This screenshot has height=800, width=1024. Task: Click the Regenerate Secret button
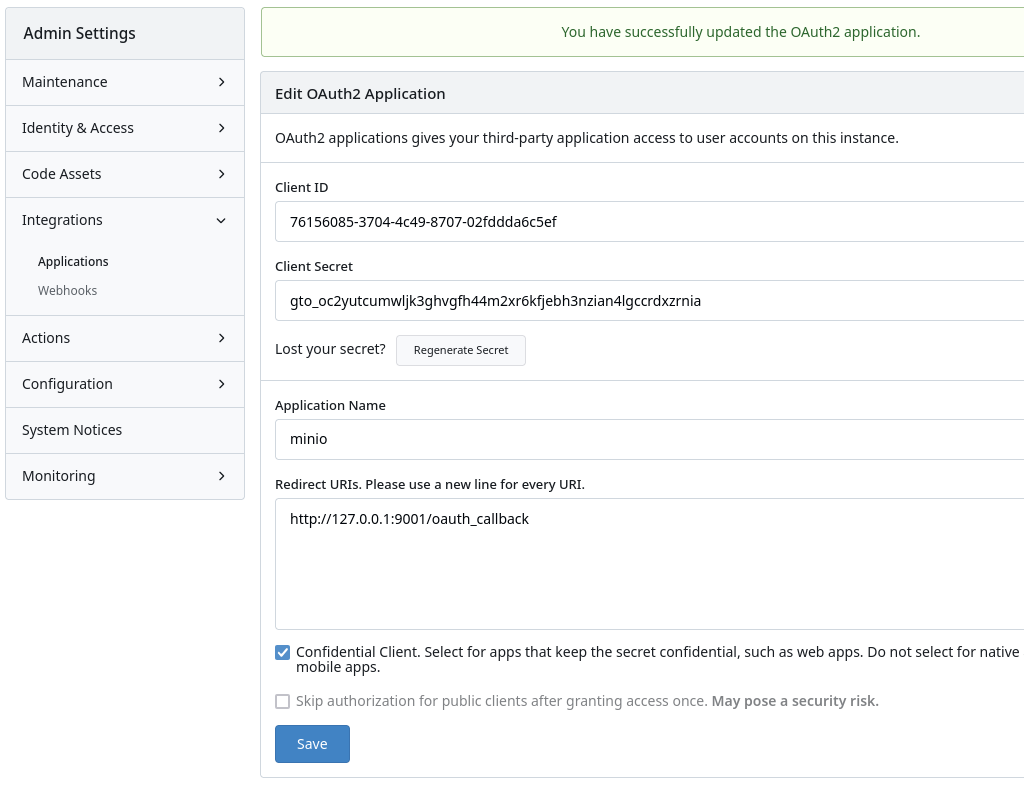[x=461, y=350]
